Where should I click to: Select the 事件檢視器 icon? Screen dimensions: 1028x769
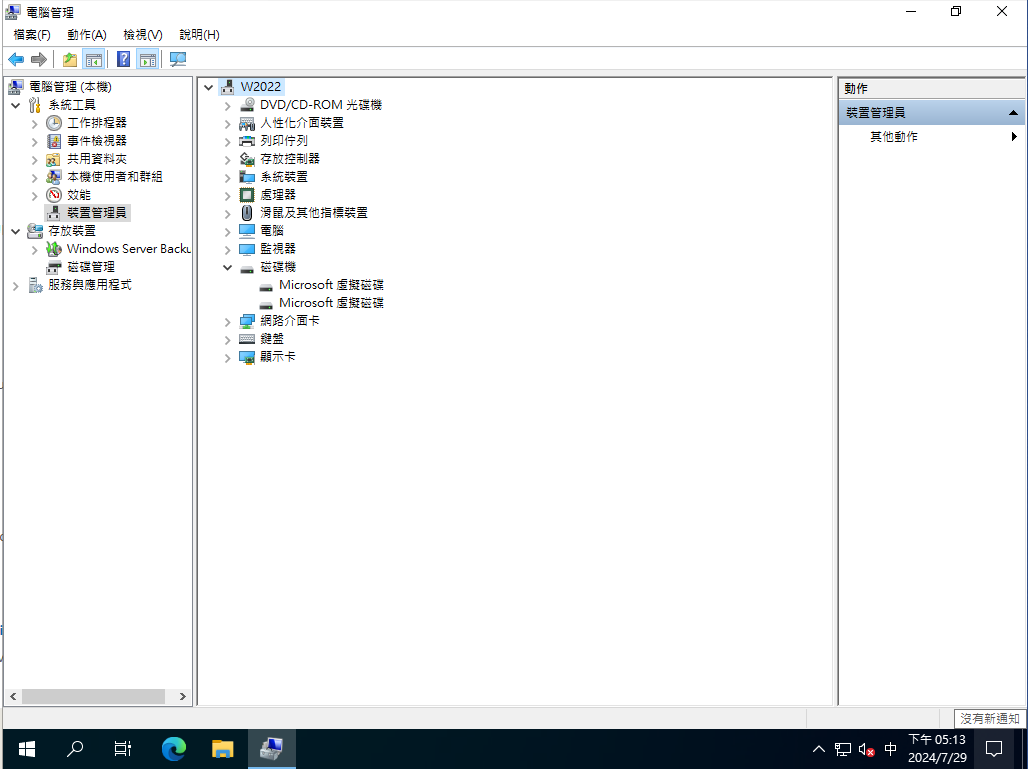point(54,141)
